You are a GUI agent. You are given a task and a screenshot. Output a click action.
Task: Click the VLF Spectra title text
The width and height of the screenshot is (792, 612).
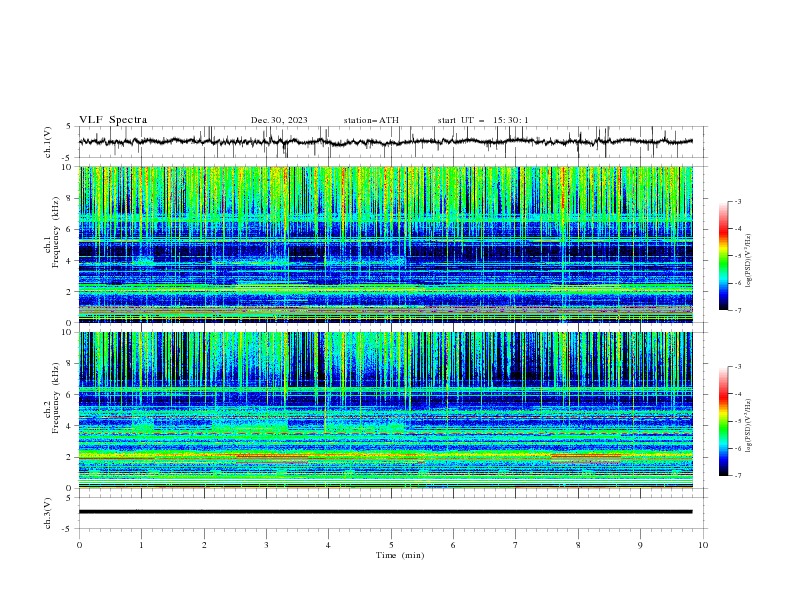point(113,120)
